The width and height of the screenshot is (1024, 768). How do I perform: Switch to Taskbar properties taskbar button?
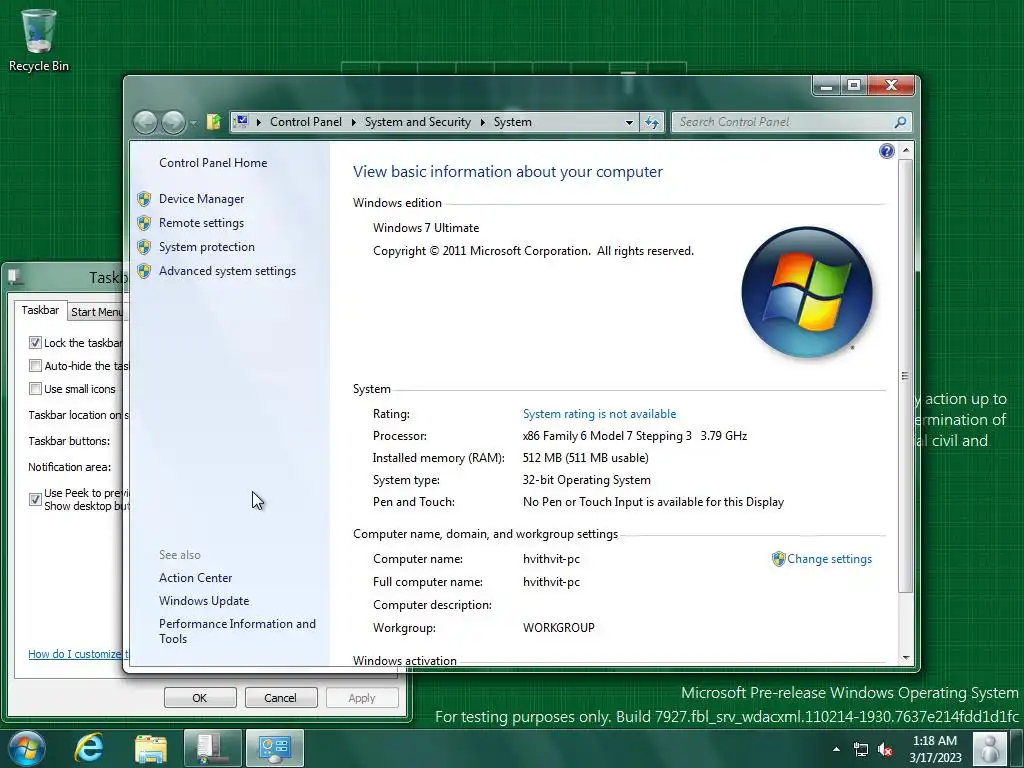pyautogui.click(x=212, y=748)
